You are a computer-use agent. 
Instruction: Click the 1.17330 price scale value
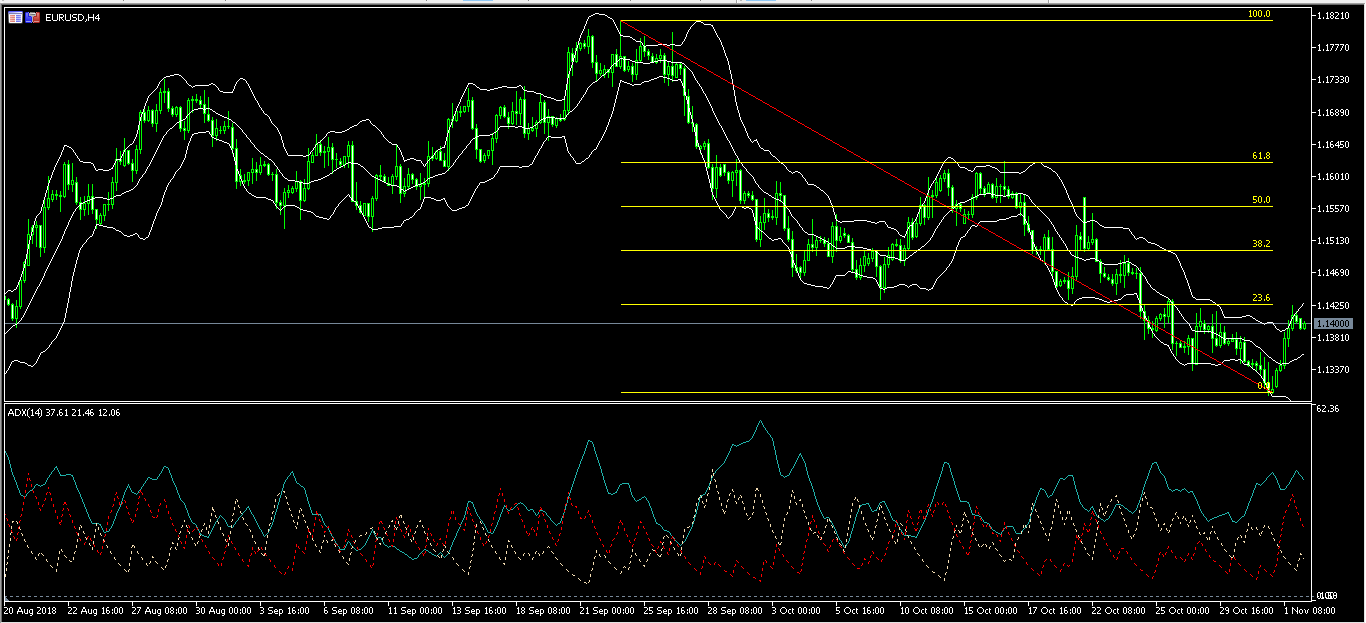pos(1334,79)
